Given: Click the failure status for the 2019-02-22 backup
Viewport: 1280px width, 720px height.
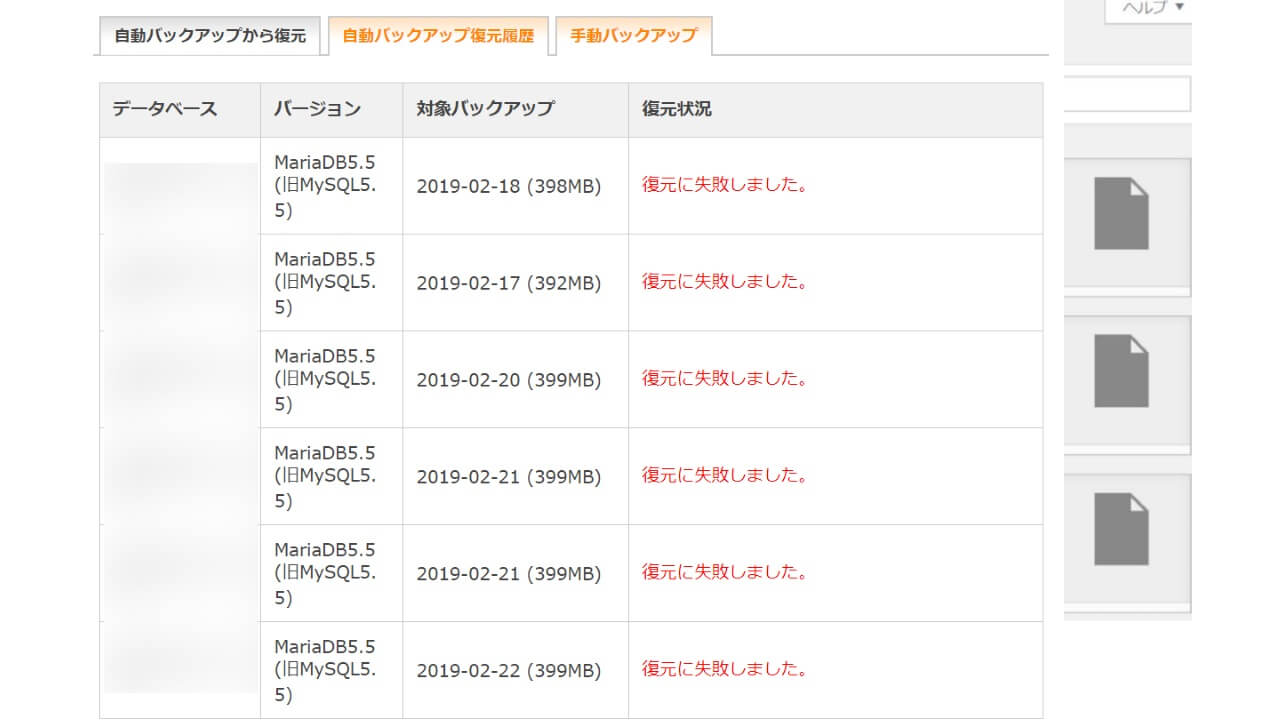Looking at the screenshot, I should pos(724,669).
